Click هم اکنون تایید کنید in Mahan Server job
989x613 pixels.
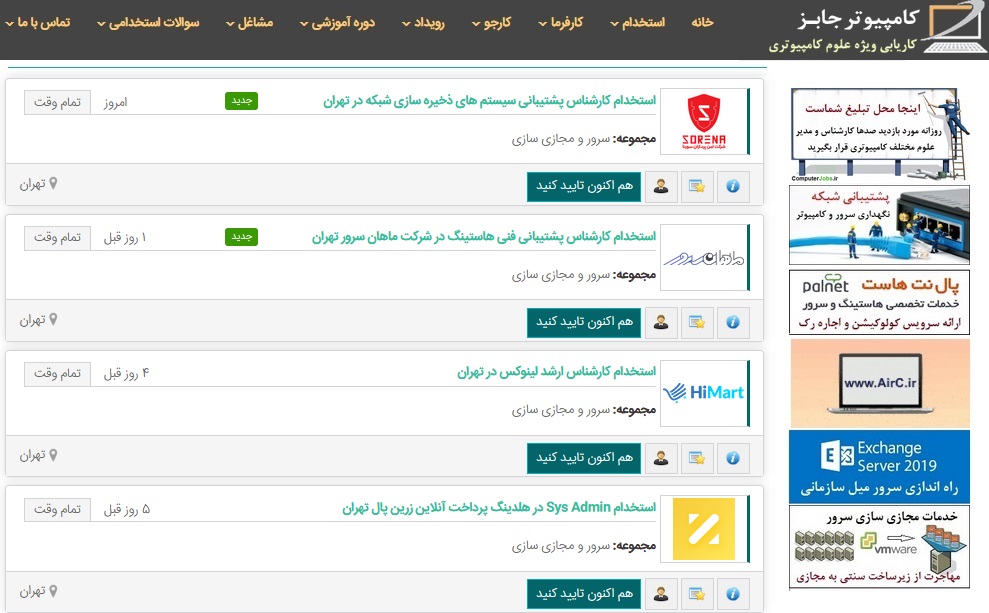(584, 323)
